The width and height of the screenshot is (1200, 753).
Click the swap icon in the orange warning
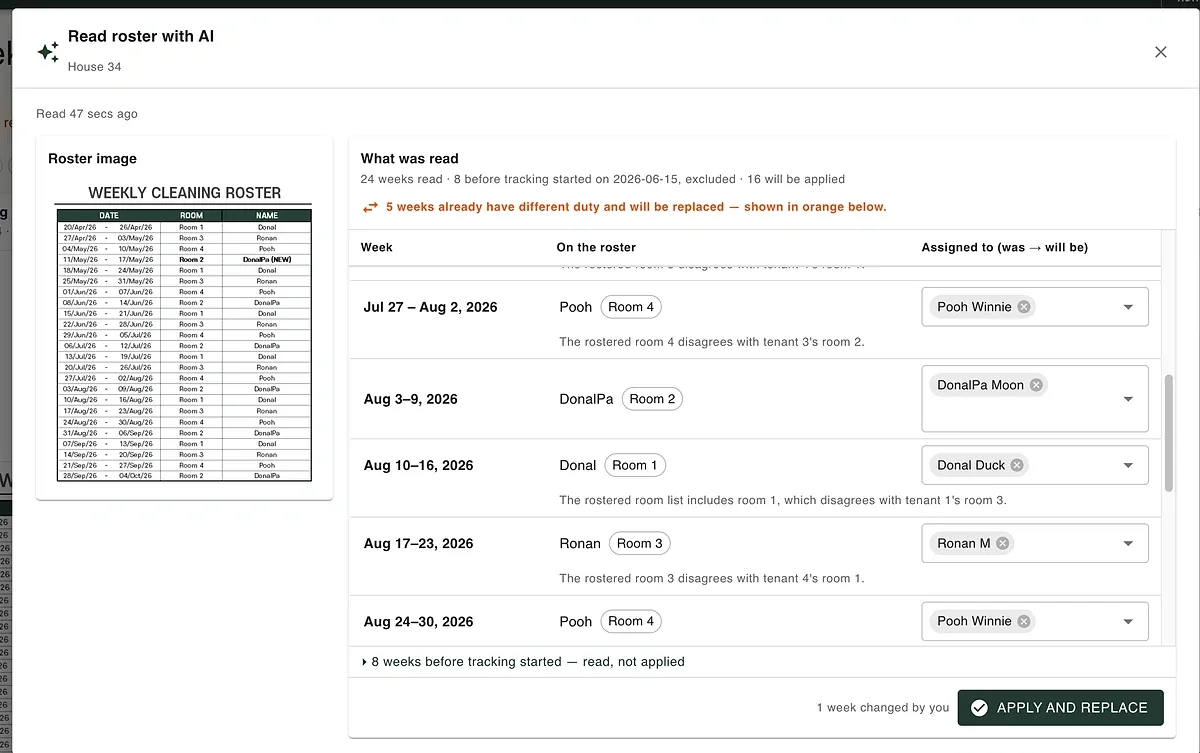370,207
